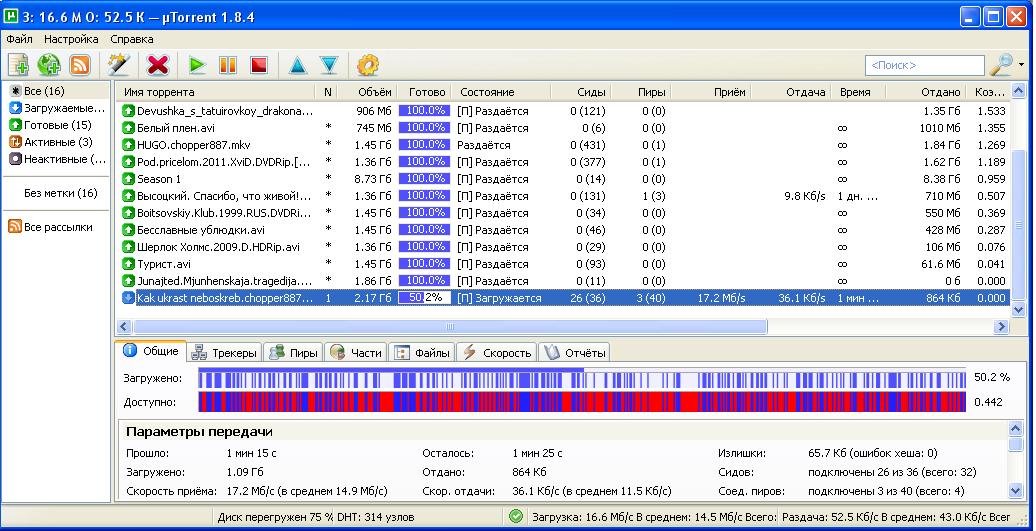Sort by Состояние column header

point(502,92)
